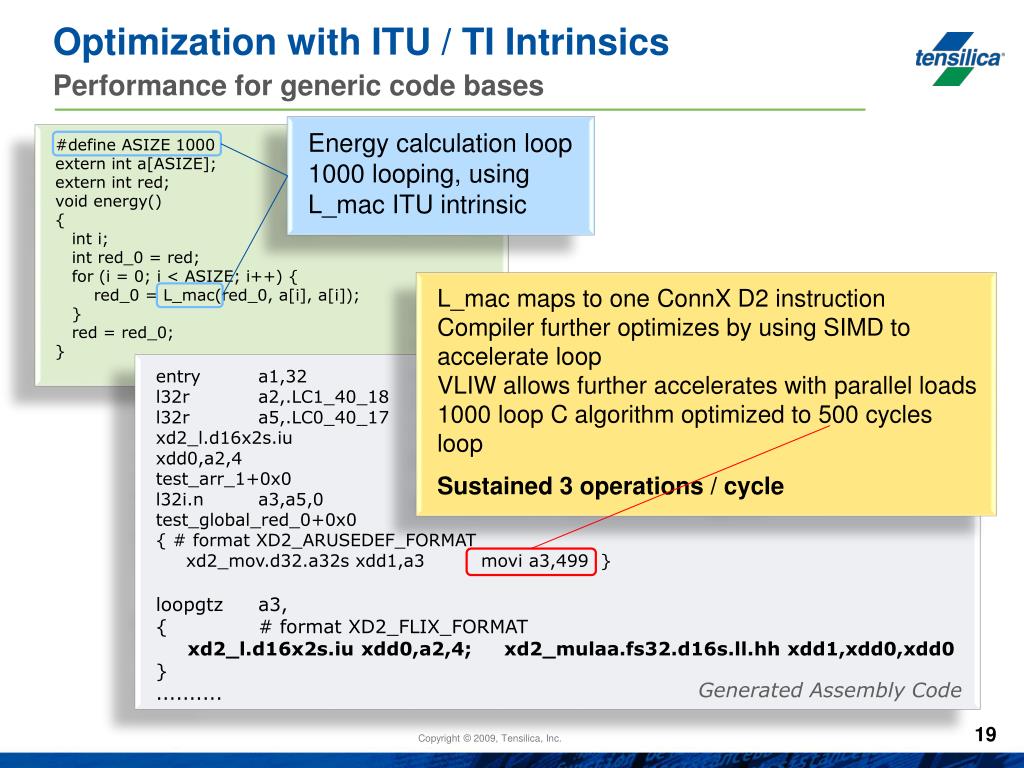Click the 'test_global_red_0+0x0' line

click(x=256, y=520)
